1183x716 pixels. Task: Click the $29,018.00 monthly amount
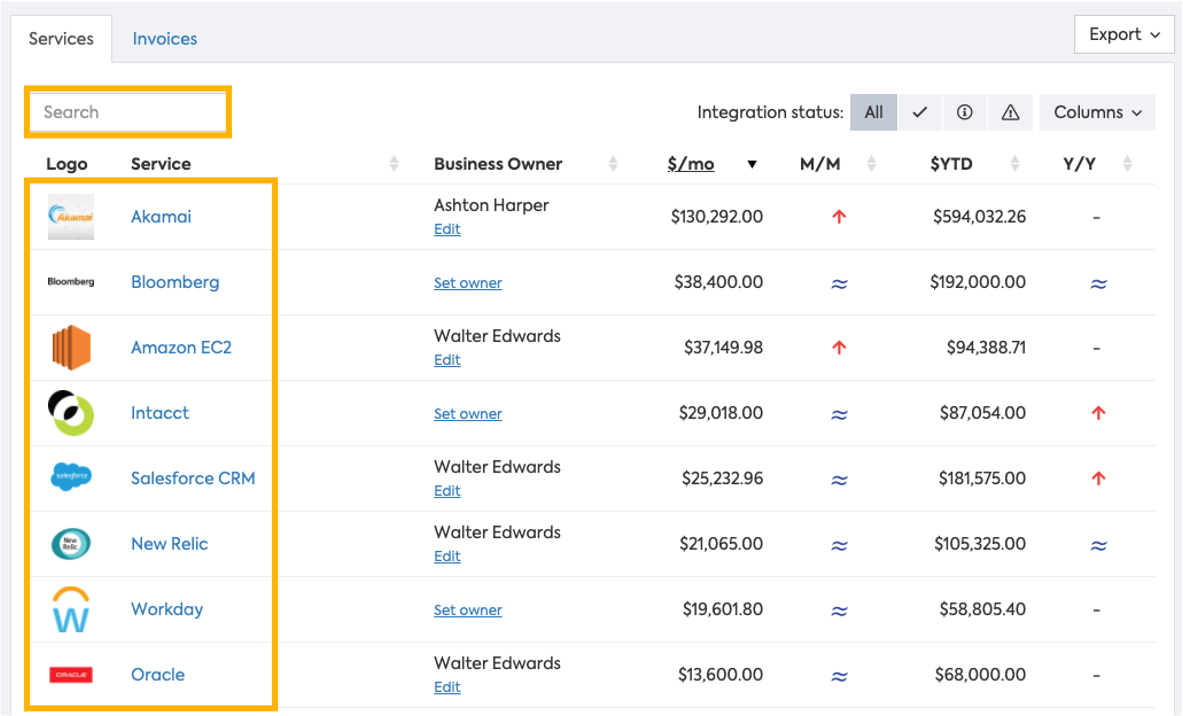(721, 413)
